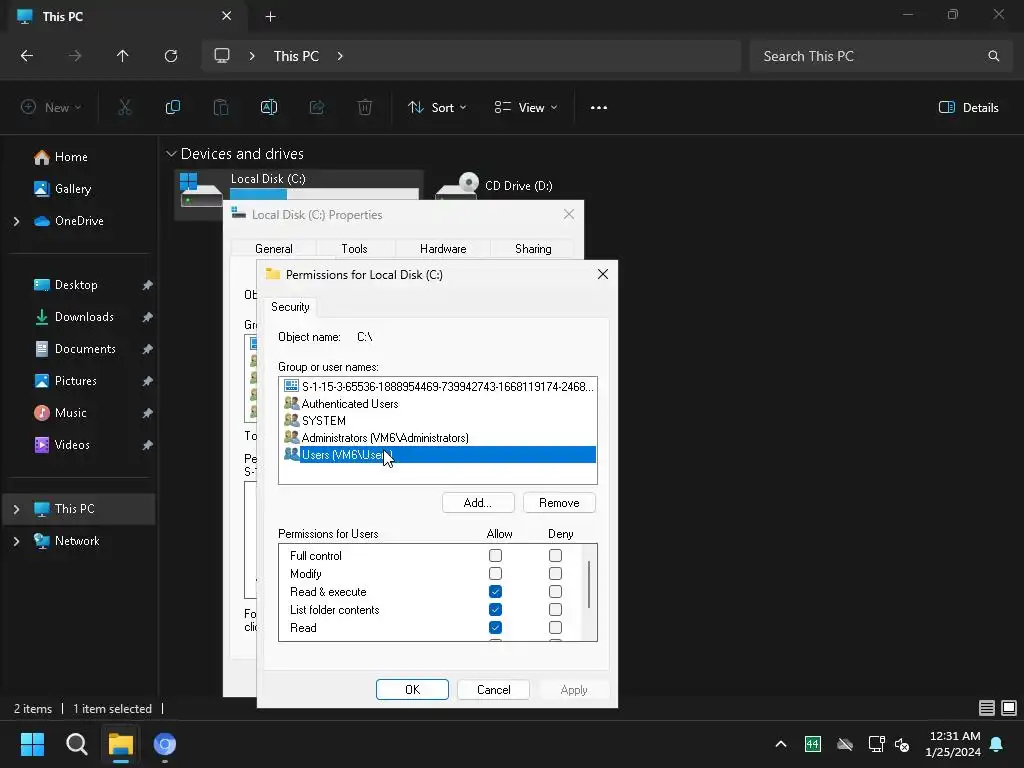Click Cancel in Permissions dialog

click(494, 690)
